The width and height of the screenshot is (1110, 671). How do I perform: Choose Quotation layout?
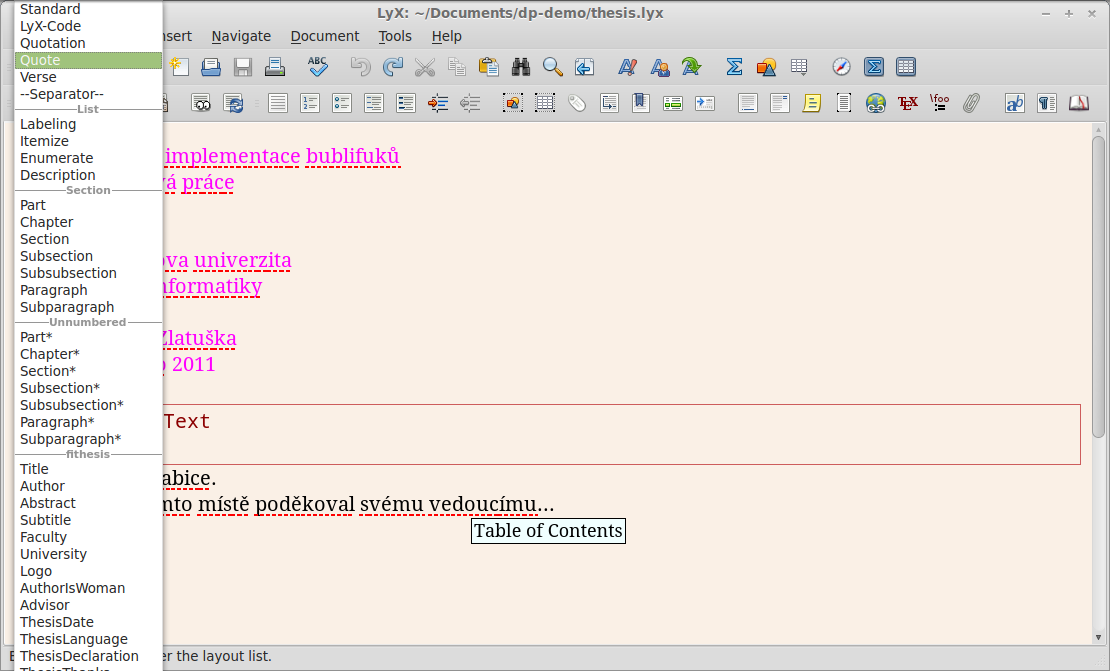click(x=88, y=43)
